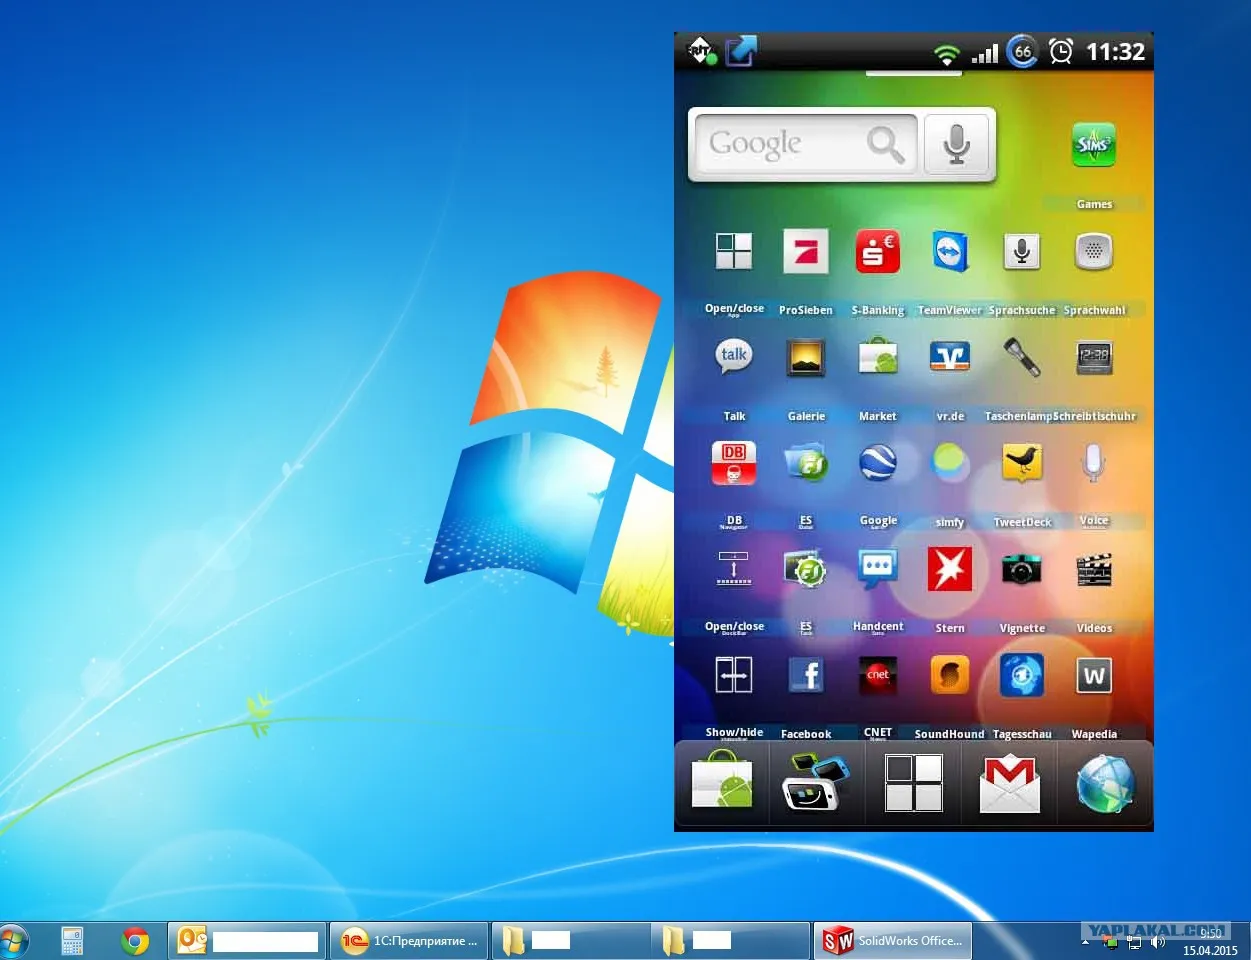Screen dimensions: 1251x960
Task: Launch the Wapedia app
Action: pos(1094,675)
